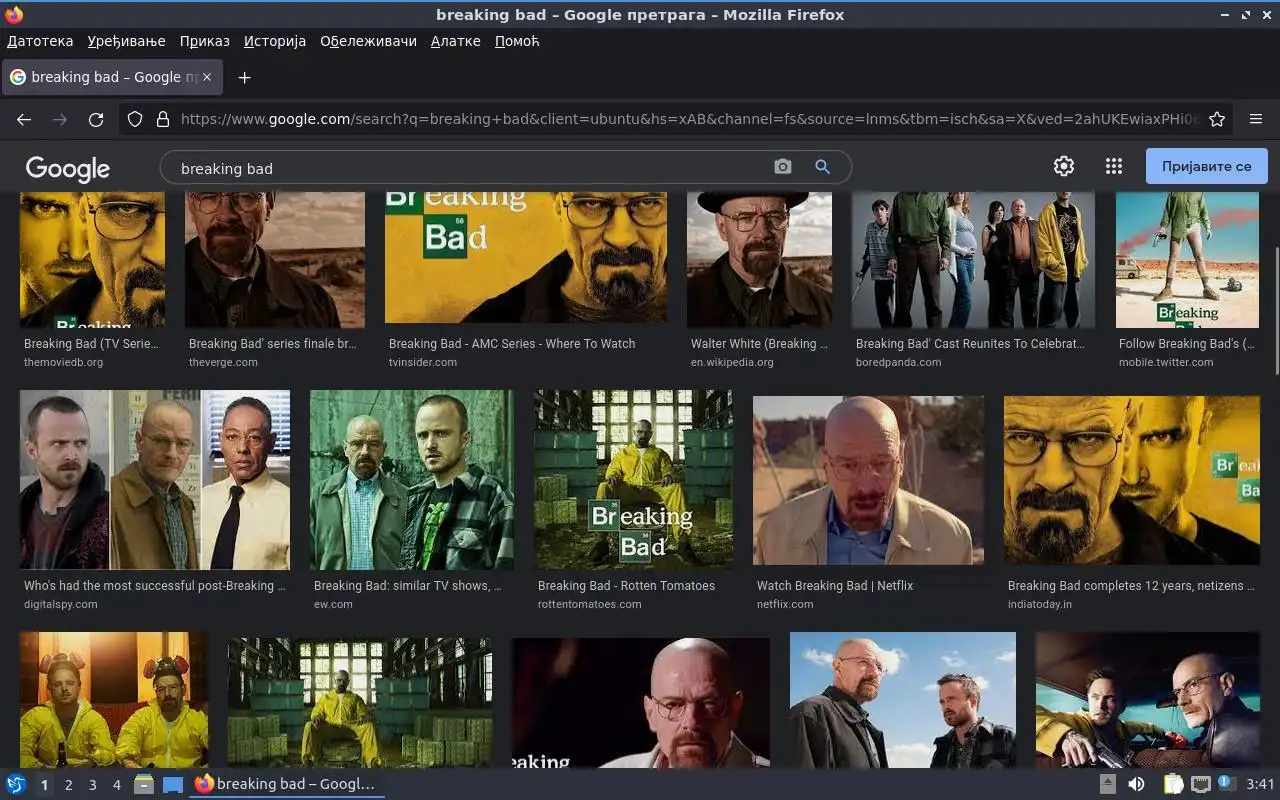Launch the file manager from the taskbar

tap(143, 784)
